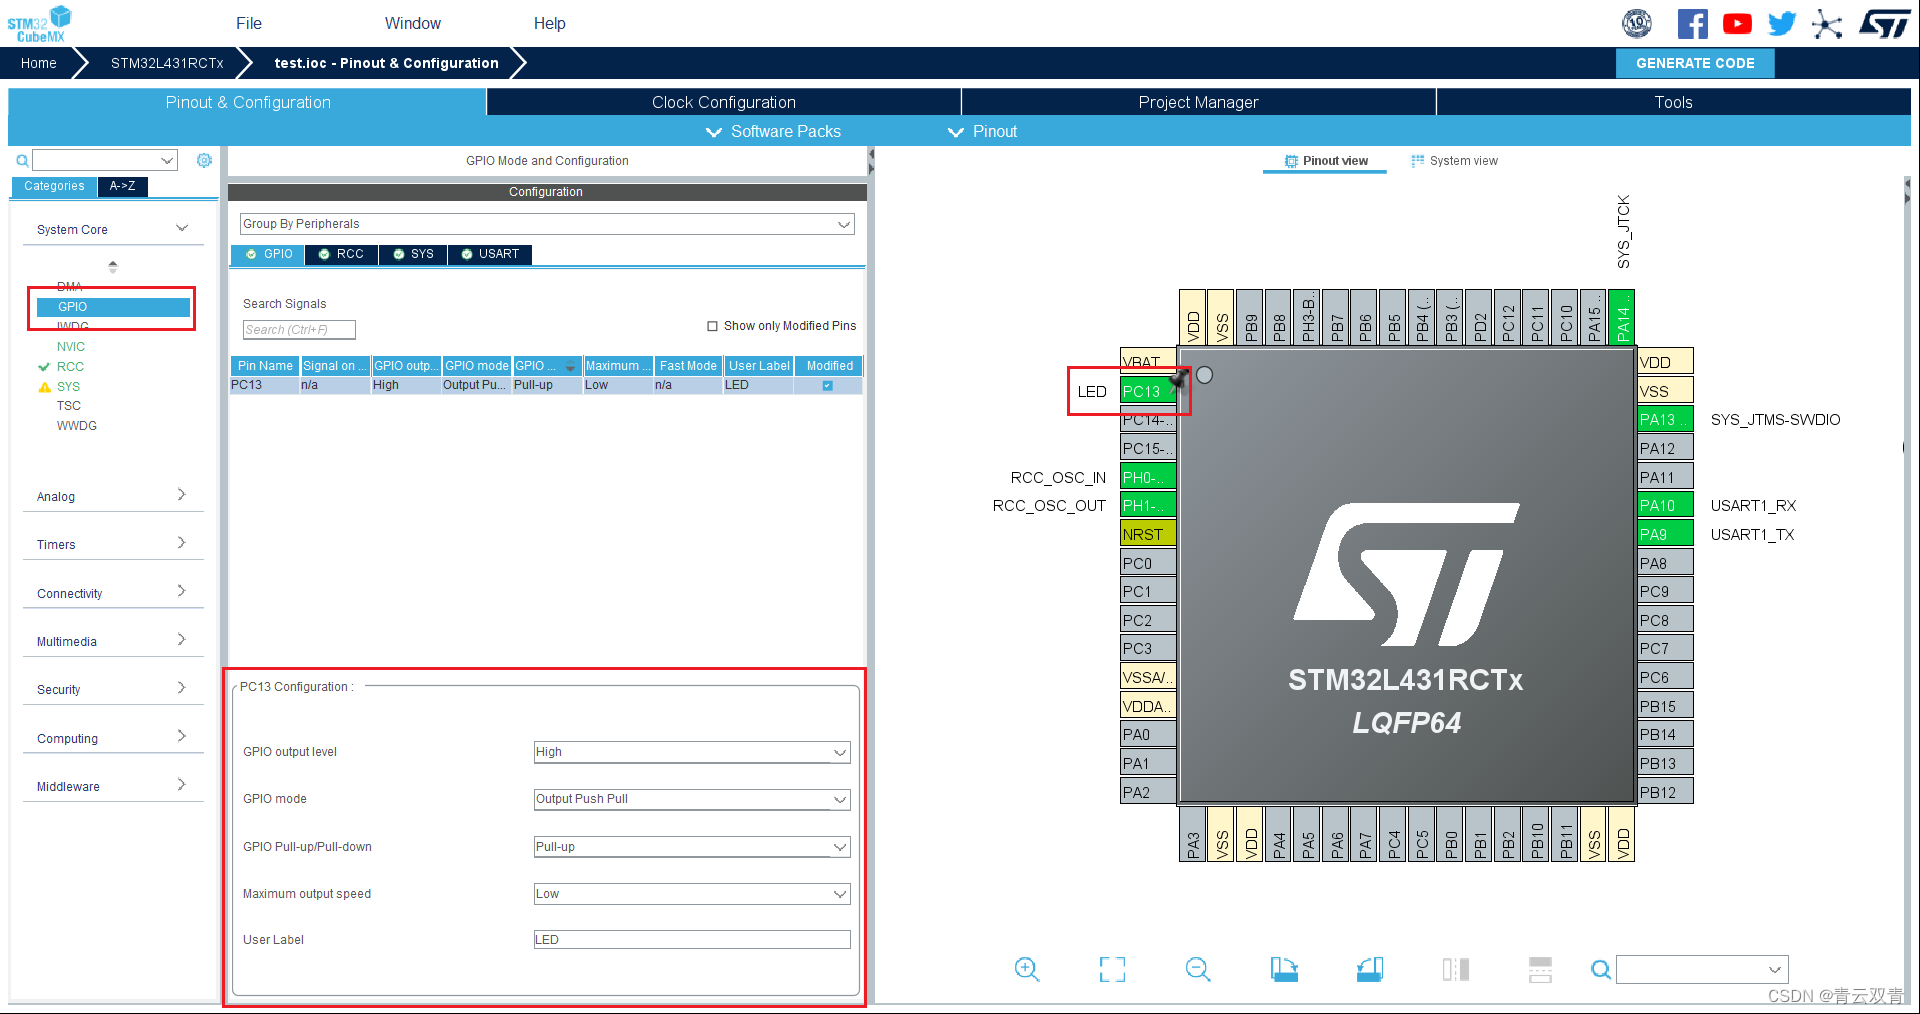This screenshot has height=1014, width=1920.
Task: Switch to System view
Action: [x=1454, y=161]
